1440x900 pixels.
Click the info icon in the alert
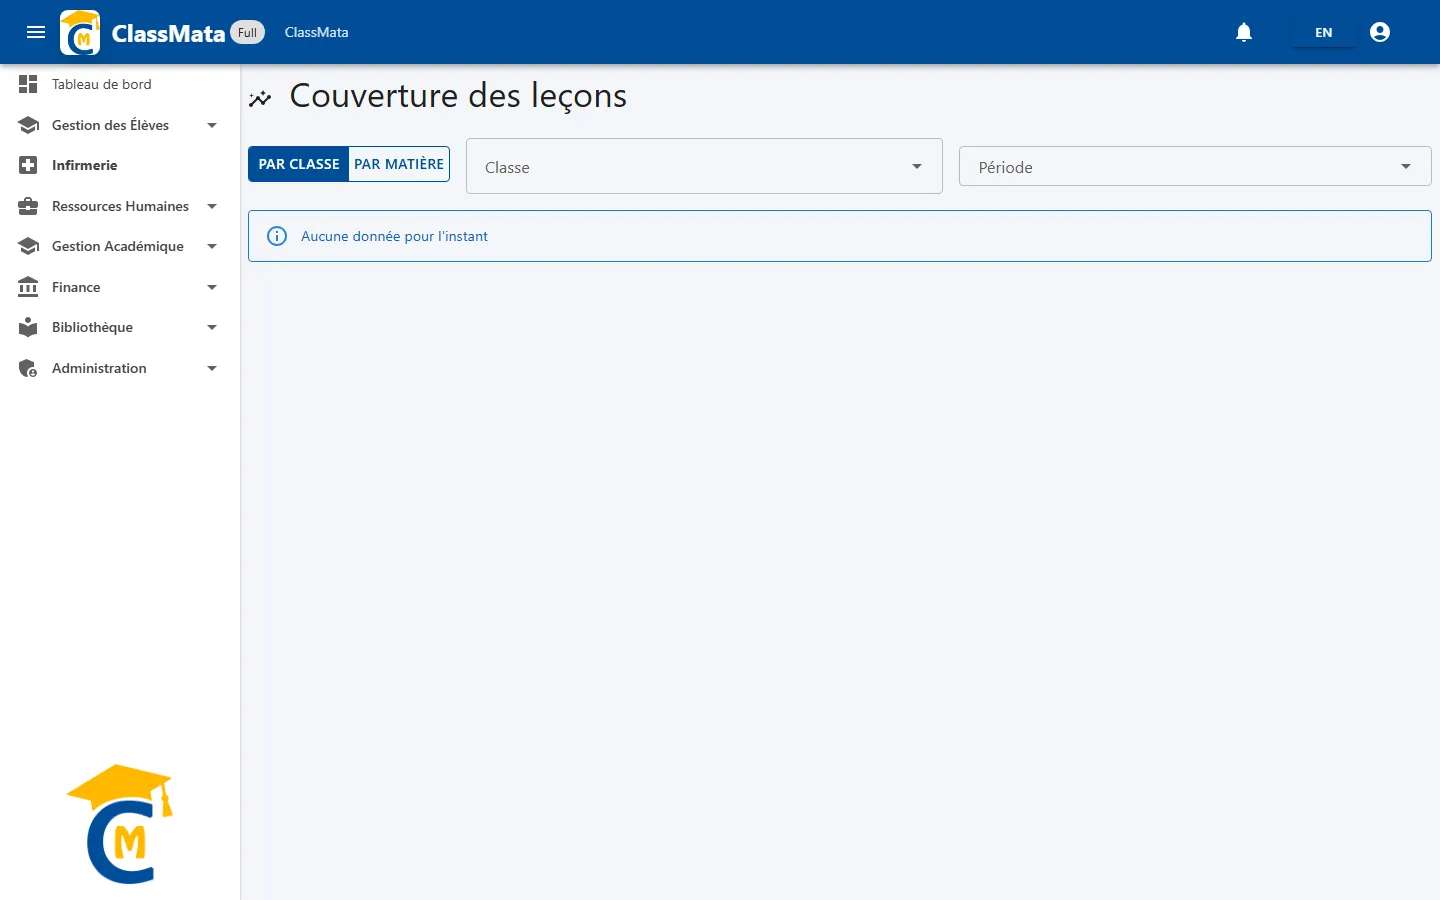[x=277, y=236]
